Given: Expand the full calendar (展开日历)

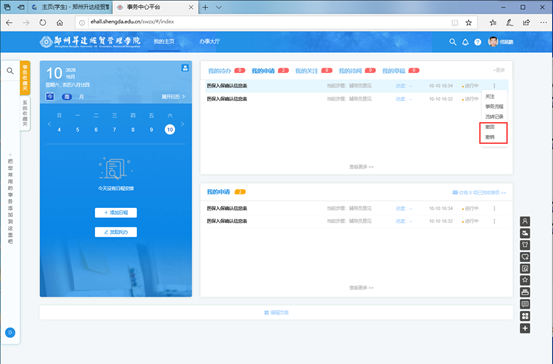Looking at the screenshot, I should (173, 97).
